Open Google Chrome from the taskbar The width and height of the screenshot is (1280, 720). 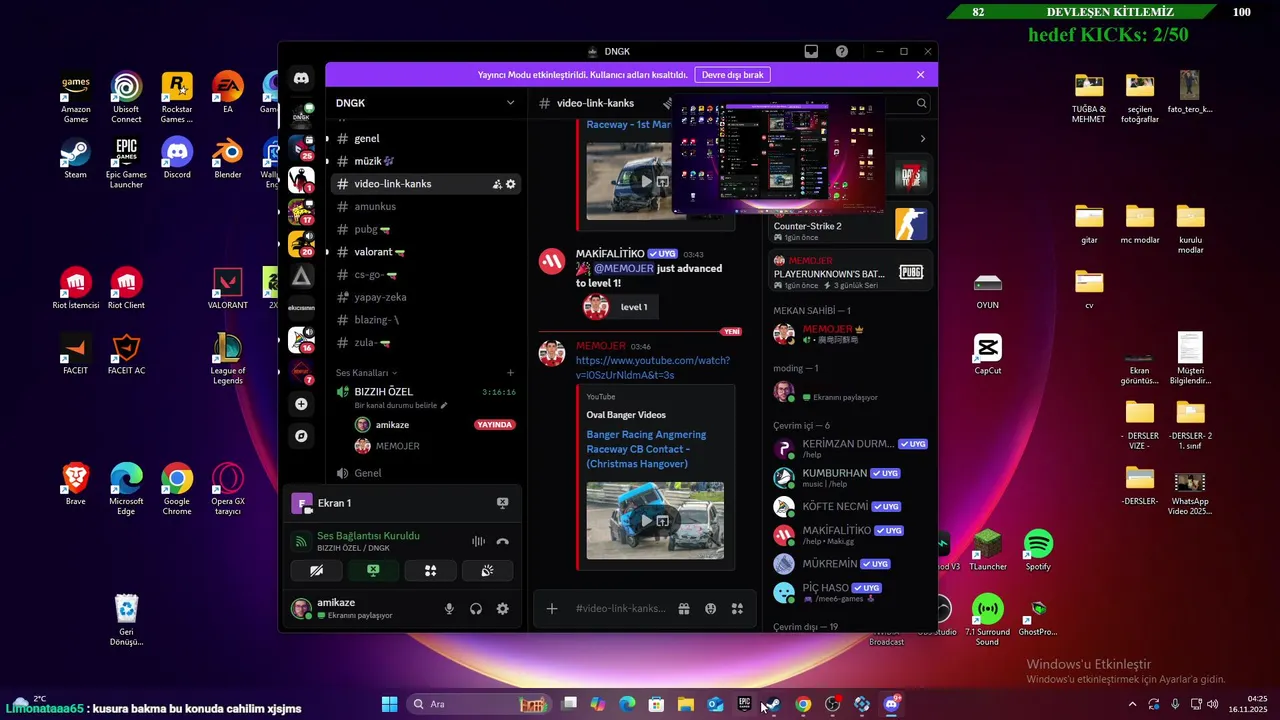pos(803,704)
